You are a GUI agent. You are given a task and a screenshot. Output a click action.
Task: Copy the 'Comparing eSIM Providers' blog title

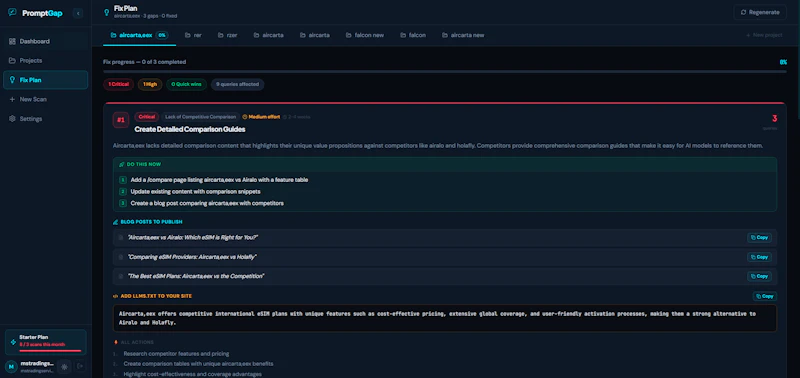tap(759, 257)
